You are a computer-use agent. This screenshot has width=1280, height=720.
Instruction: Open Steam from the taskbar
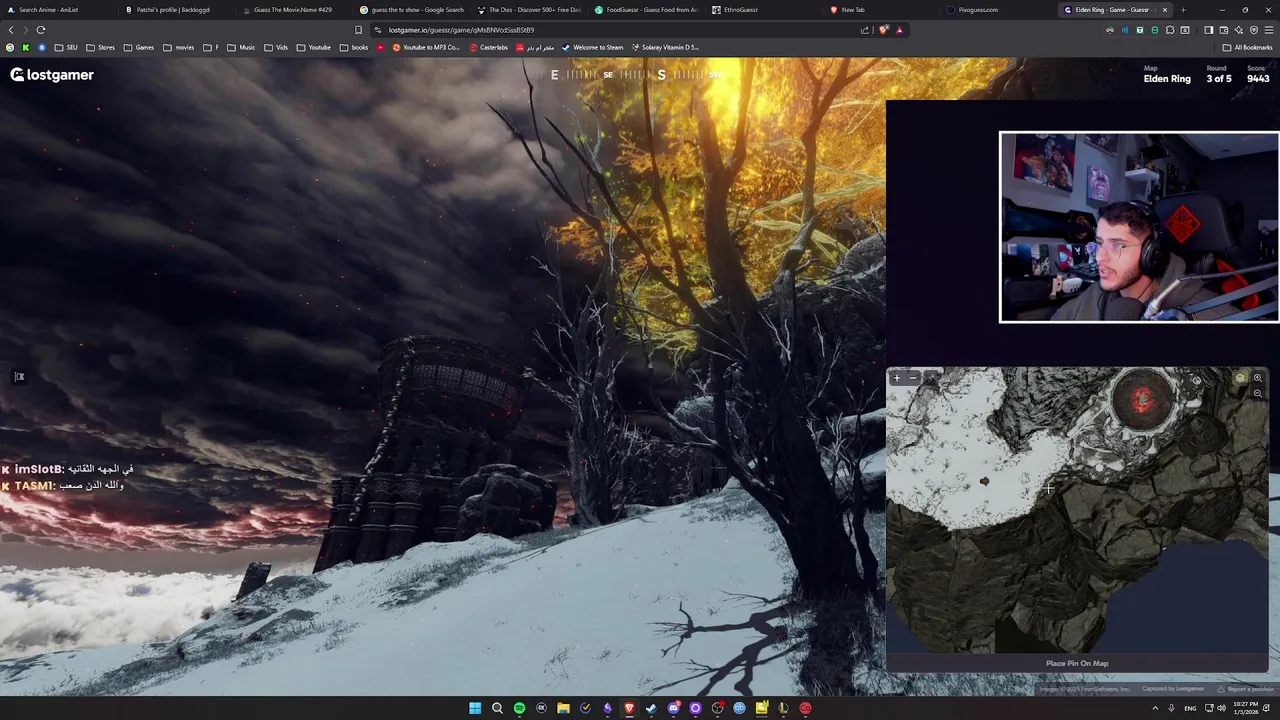(x=651, y=708)
